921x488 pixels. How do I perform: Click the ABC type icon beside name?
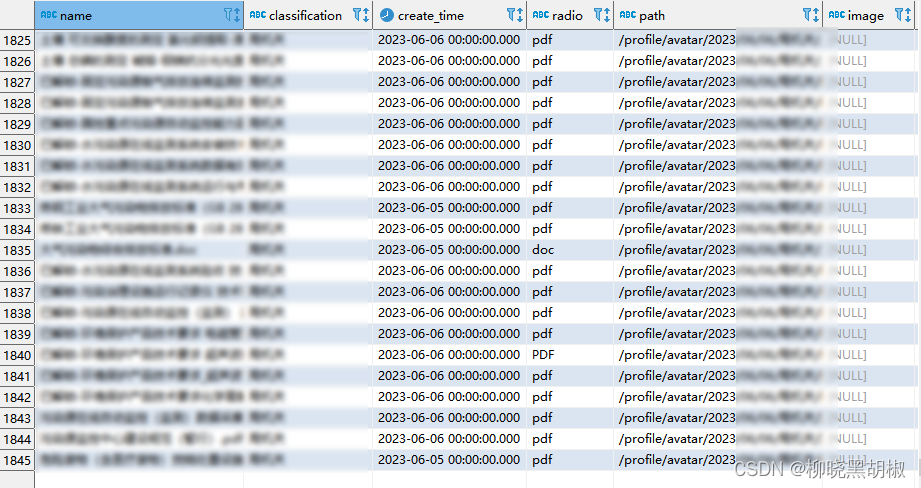click(49, 15)
